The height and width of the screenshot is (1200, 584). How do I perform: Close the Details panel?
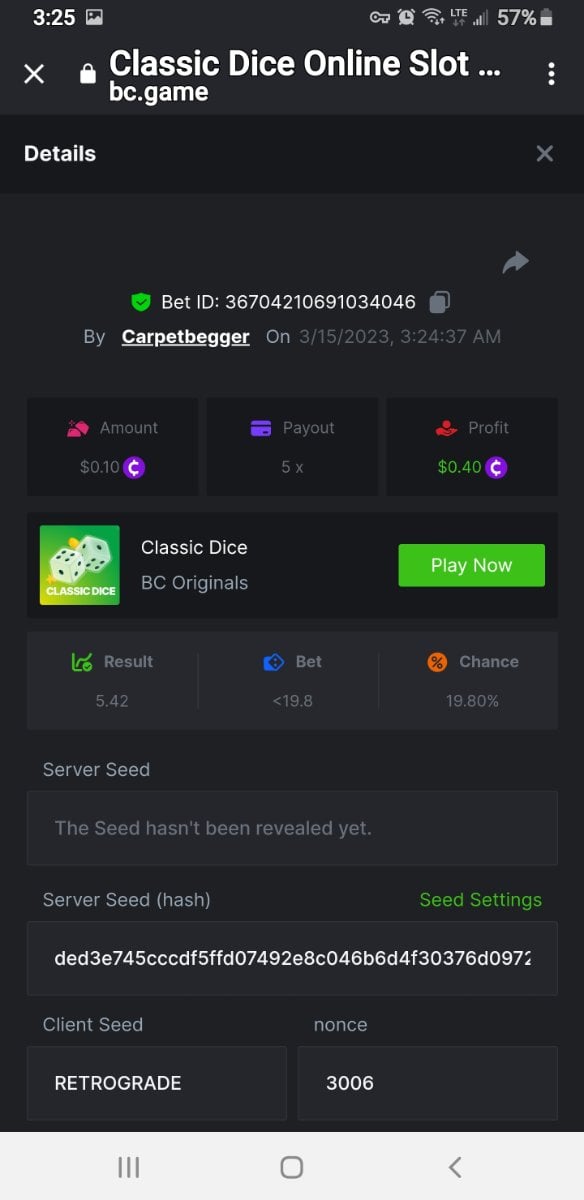point(544,153)
